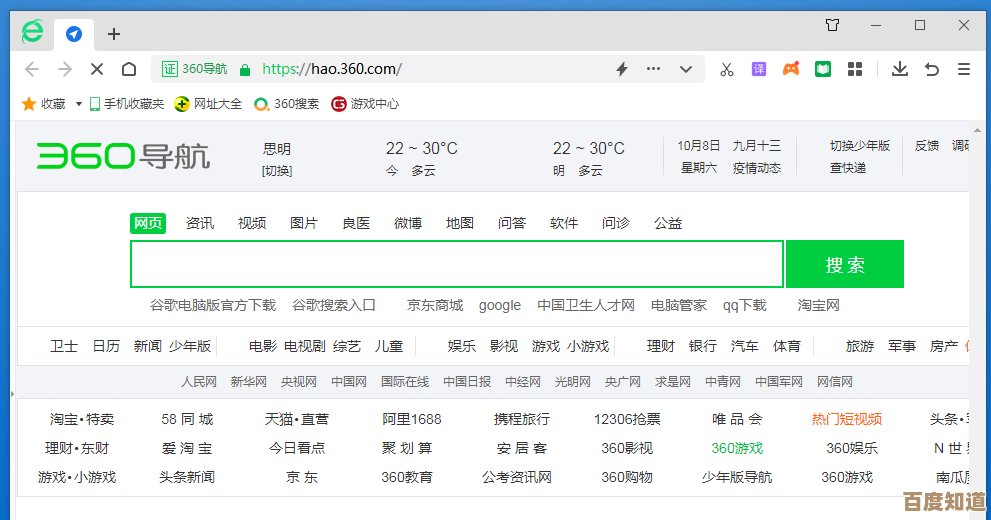The image size is (991, 520).
Task: Stop loading the page with X button
Action: point(97,69)
